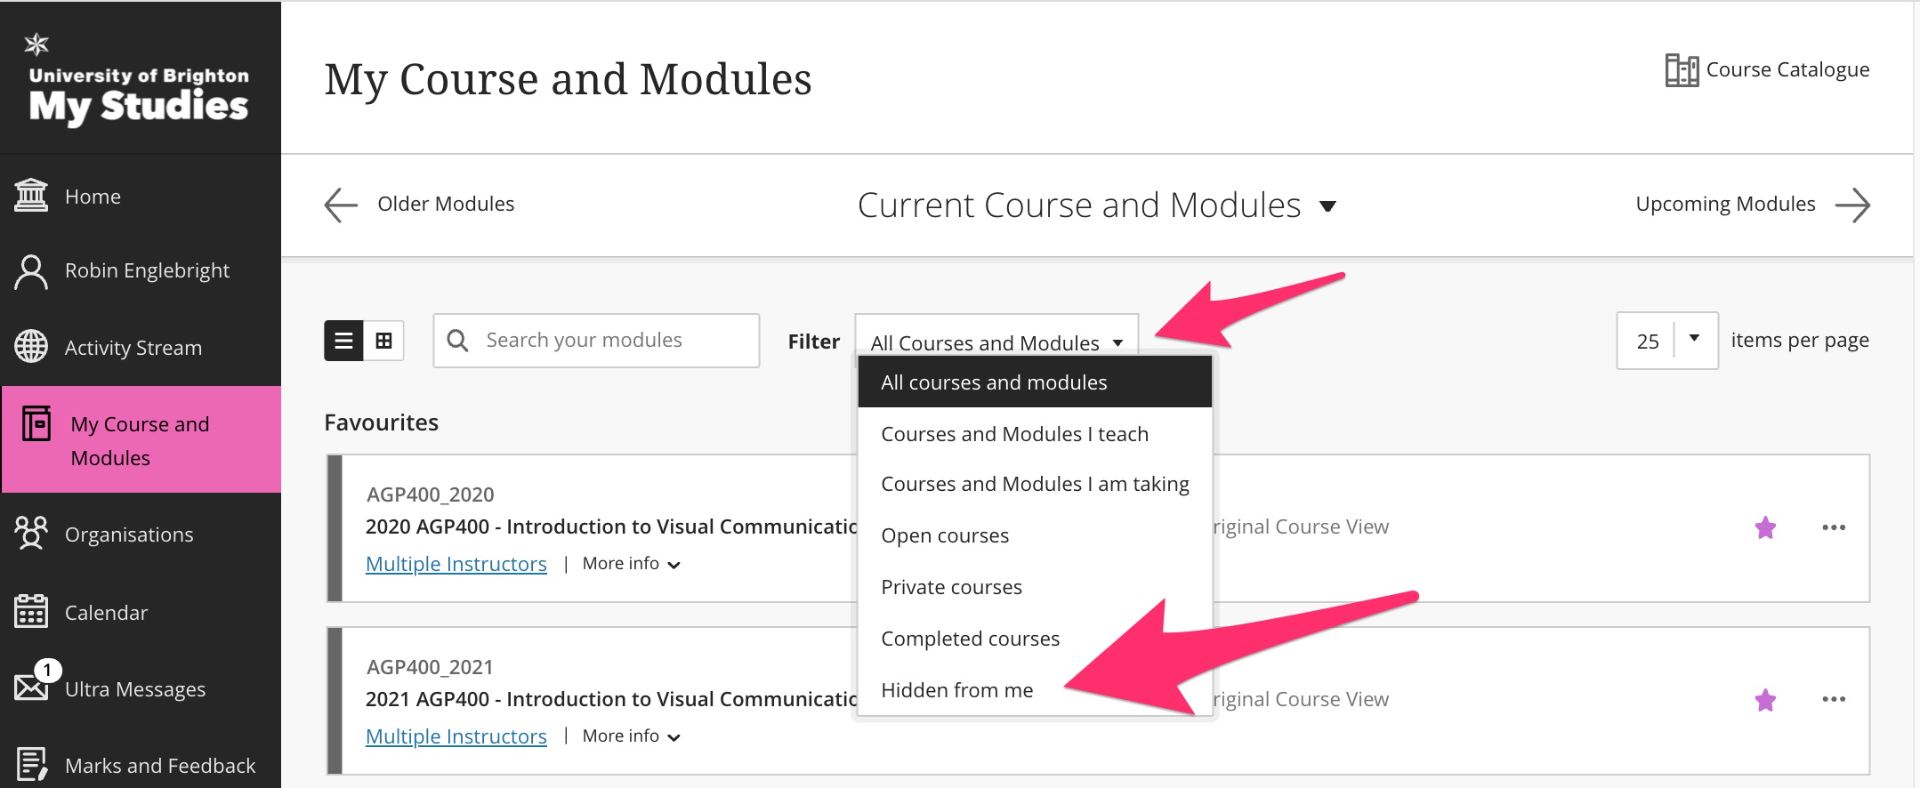Open the Calendar from the sidebar

click(x=105, y=612)
